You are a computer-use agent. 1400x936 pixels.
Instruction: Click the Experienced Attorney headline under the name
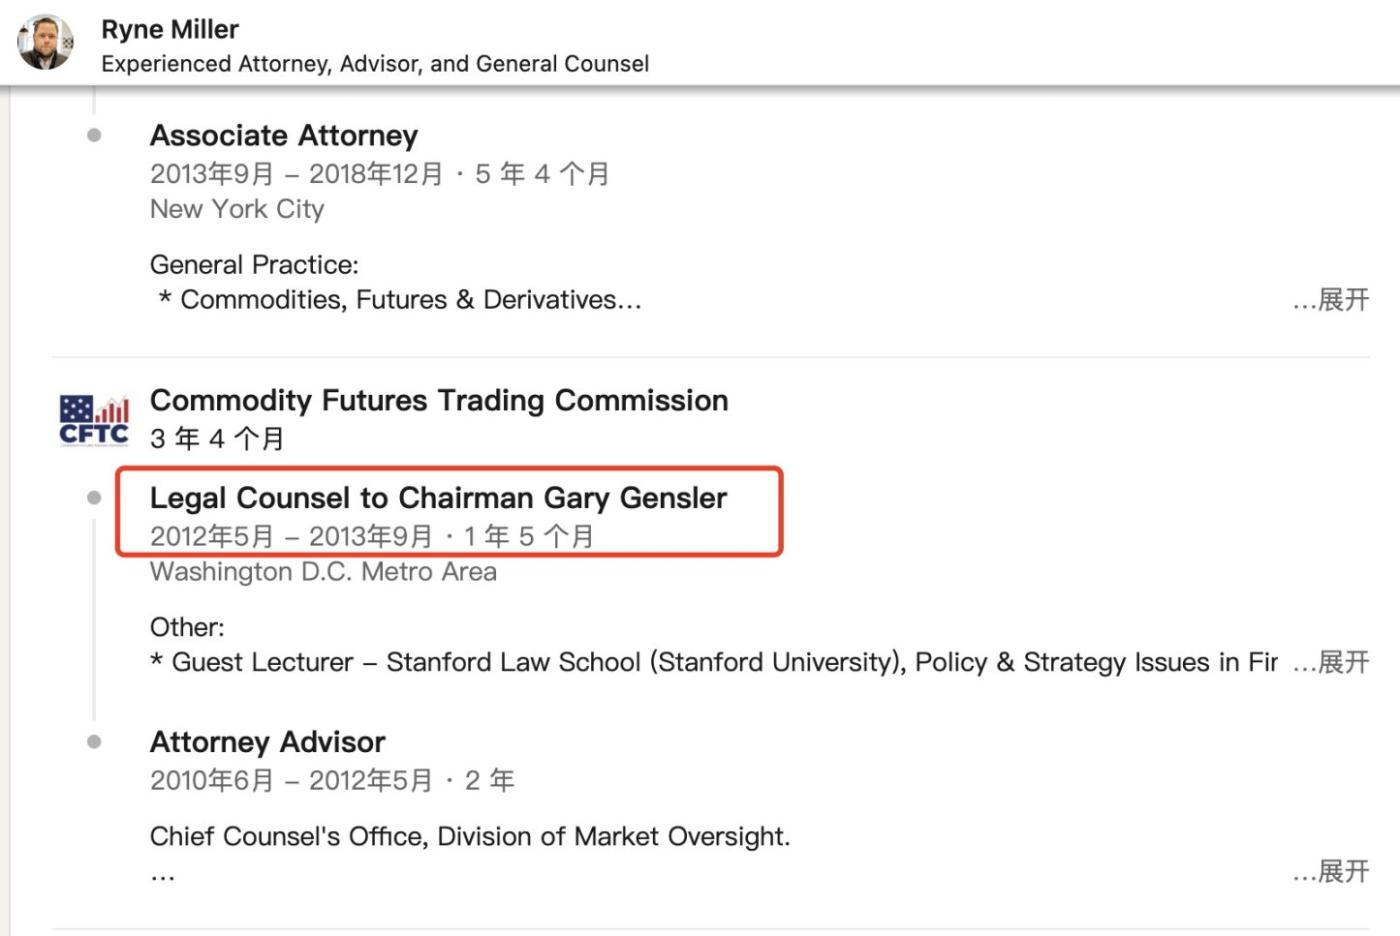point(375,64)
